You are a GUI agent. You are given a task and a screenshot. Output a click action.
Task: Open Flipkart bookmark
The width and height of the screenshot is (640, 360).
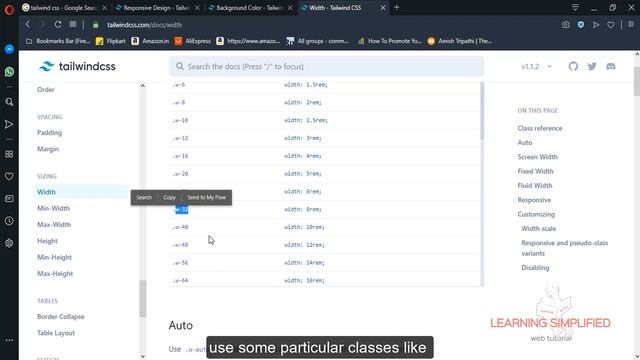pos(111,41)
